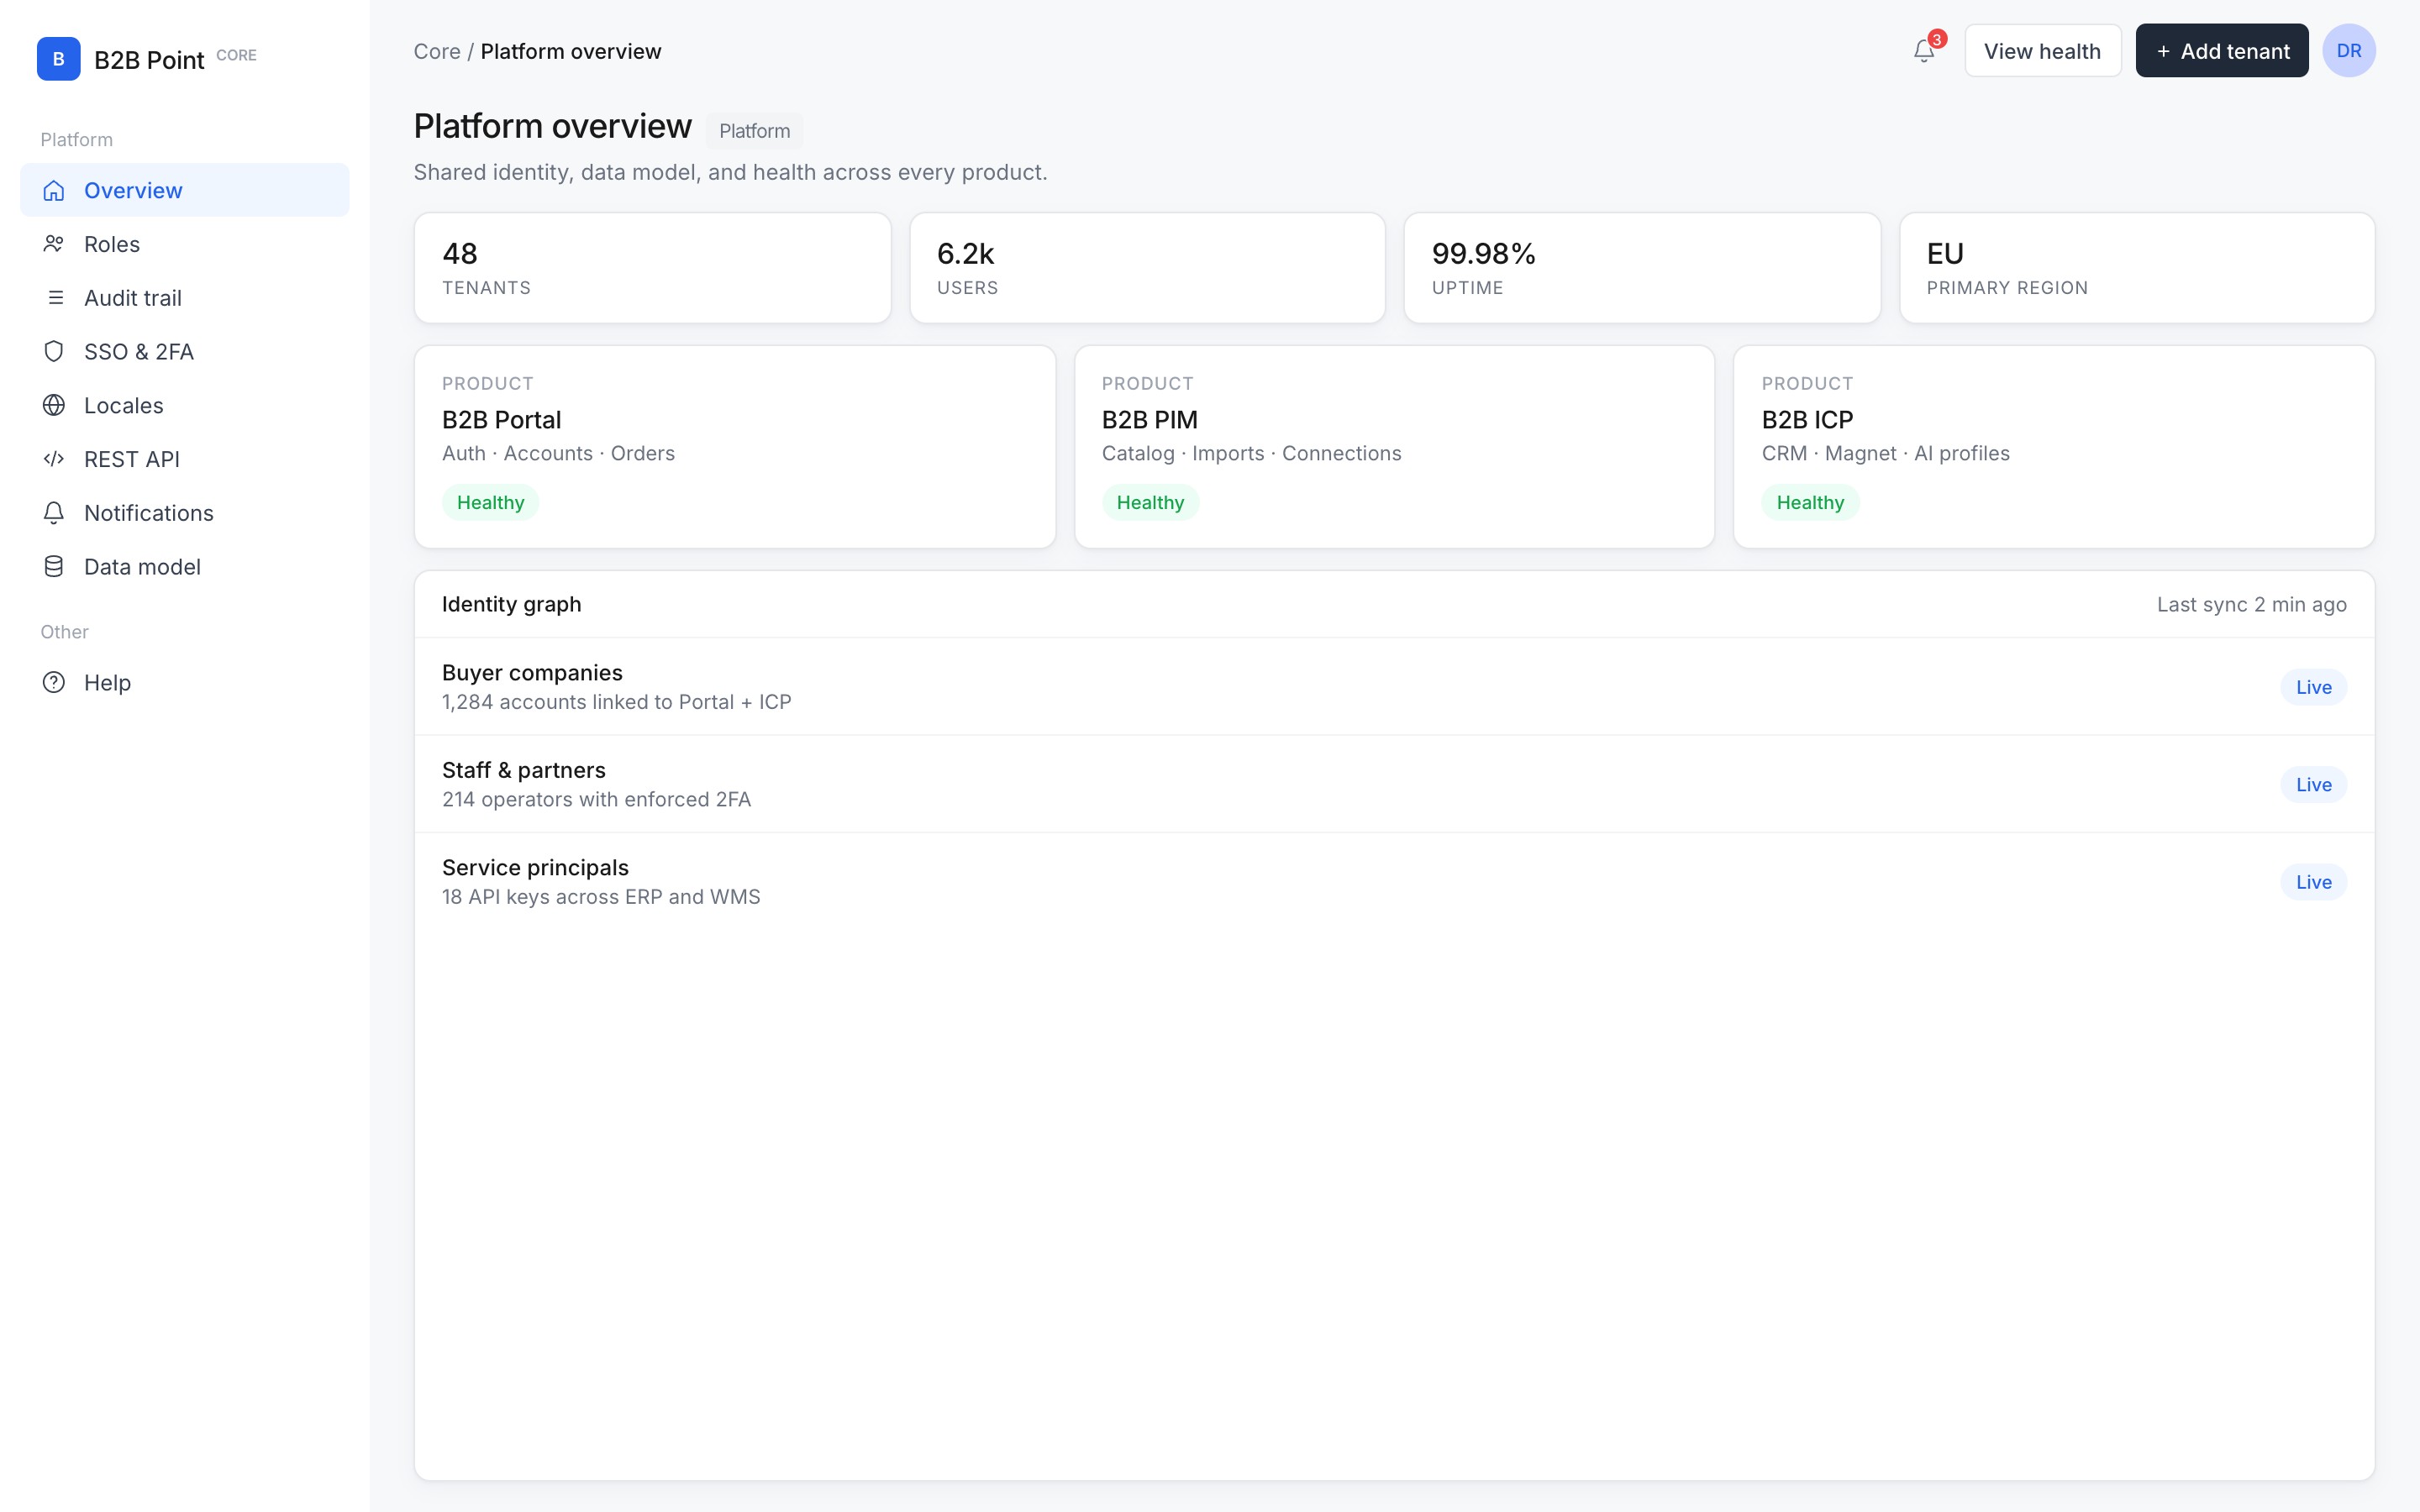The image size is (2420, 1512).
Task: Select the 6.2k Users stat card
Action: click(x=1147, y=268)
